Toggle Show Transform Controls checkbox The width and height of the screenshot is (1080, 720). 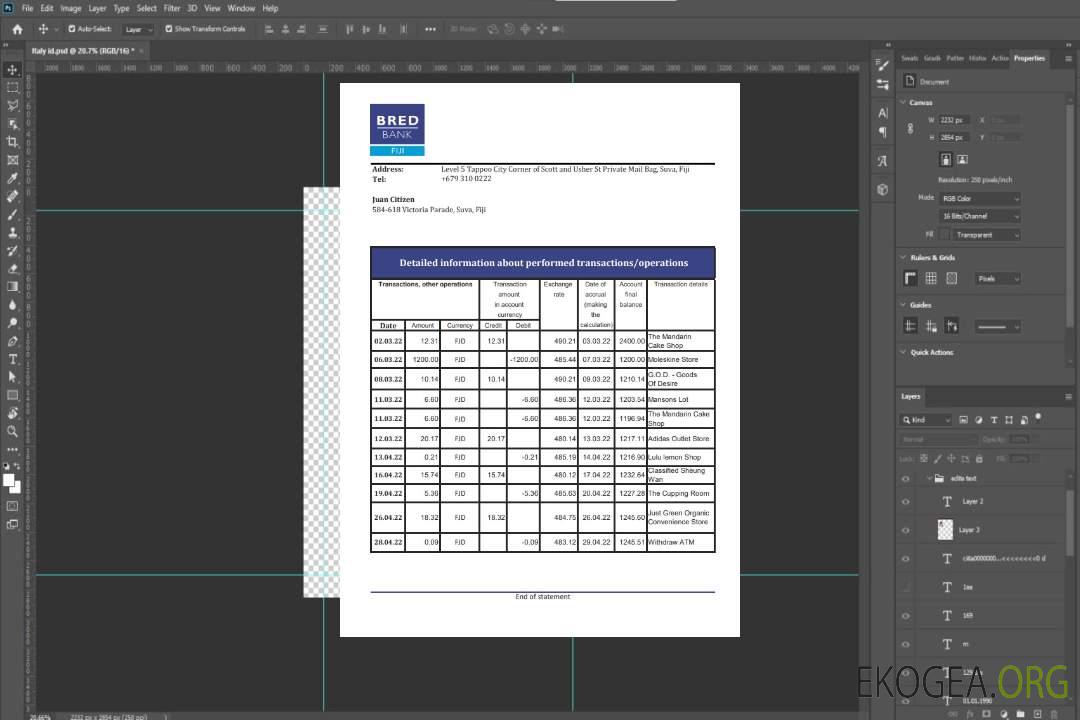click(x=169, y=29)
